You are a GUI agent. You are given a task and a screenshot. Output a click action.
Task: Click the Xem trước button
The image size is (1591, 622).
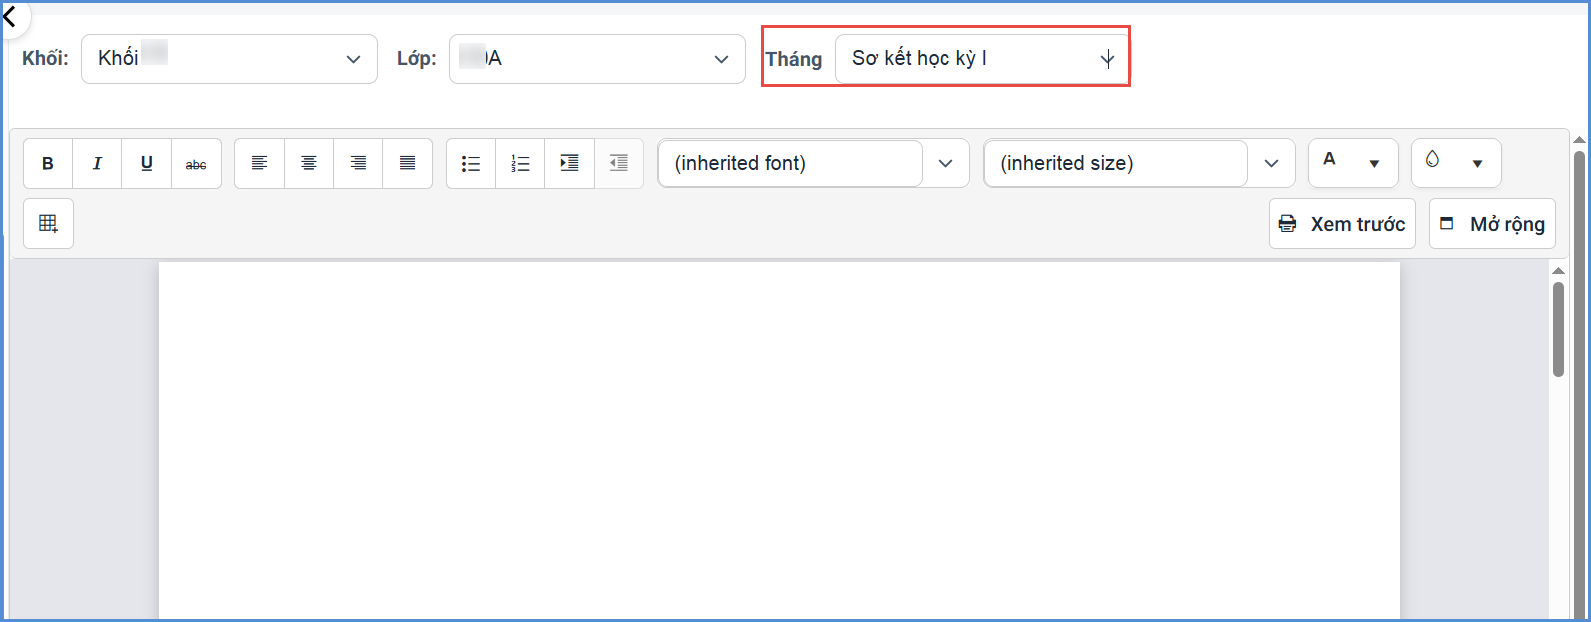coord(1343,224)
